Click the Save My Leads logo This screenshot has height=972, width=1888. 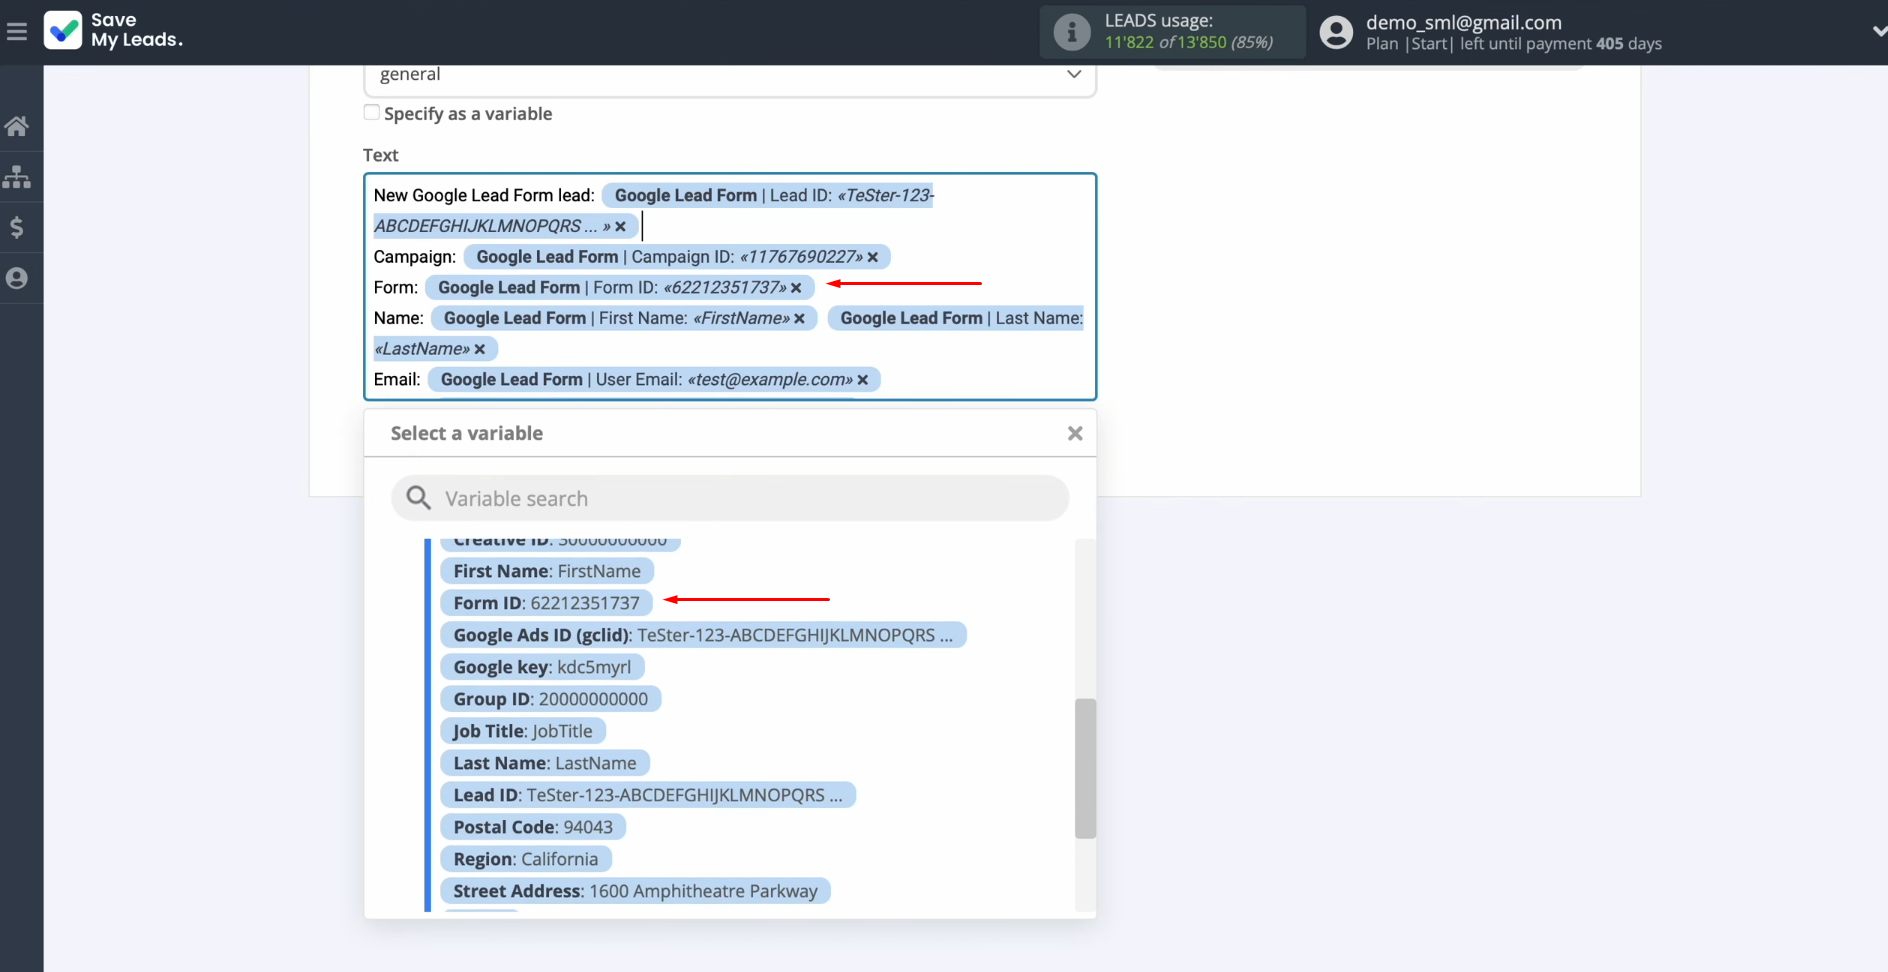tap(114, 31)
